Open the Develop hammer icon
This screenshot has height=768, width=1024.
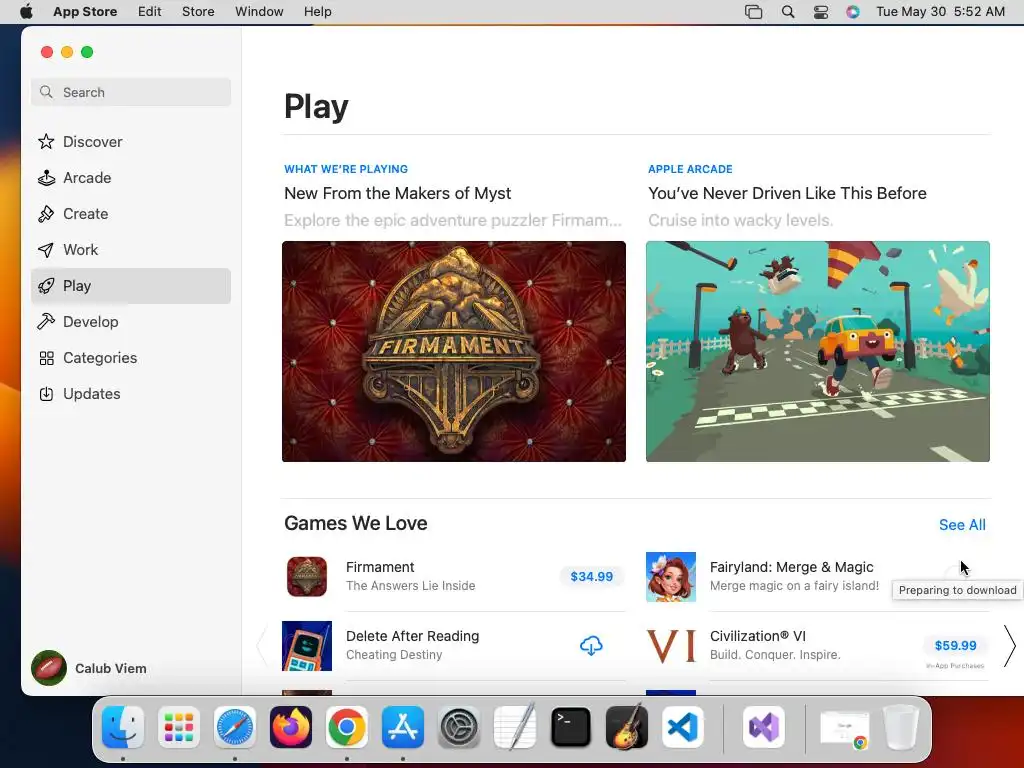[46, 321]
